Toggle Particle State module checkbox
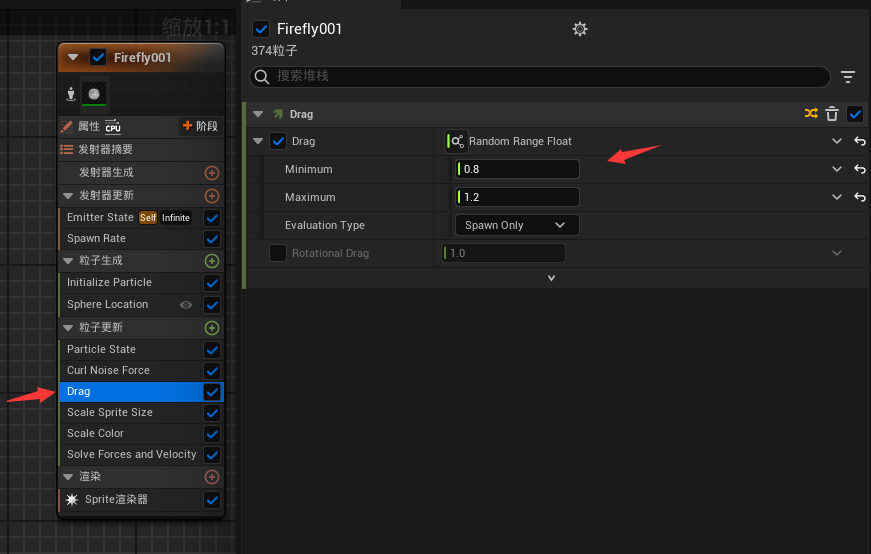The height and width of the screenshot is (554, 871). point(212,350)
